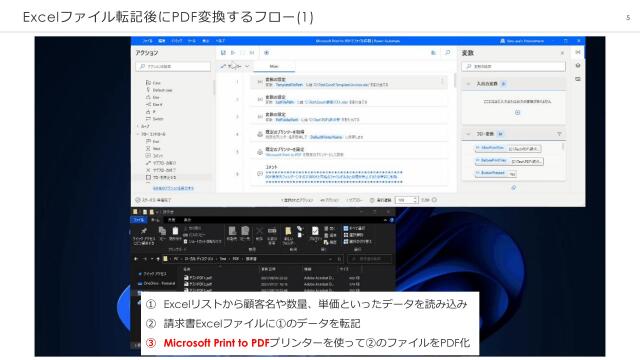The height and width of the screenshot is (360, 640).
Task: Open the flow variables filter icon
Action: (x=559, y=134)
